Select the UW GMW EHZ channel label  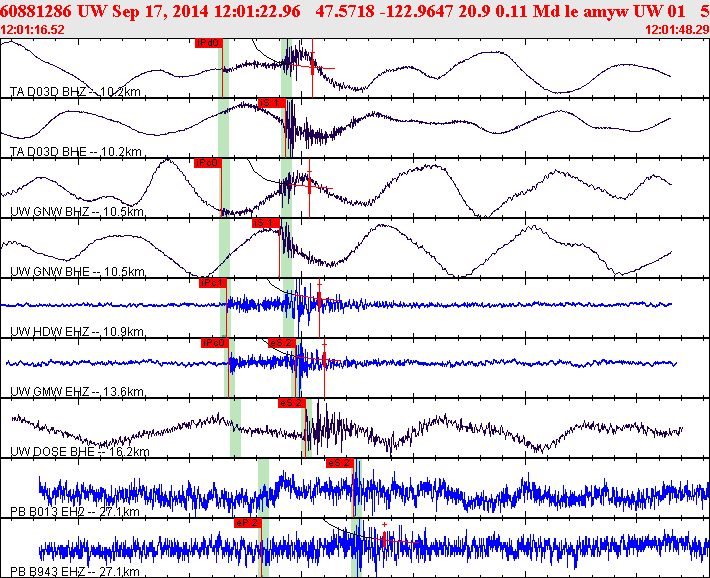[77, 392]
